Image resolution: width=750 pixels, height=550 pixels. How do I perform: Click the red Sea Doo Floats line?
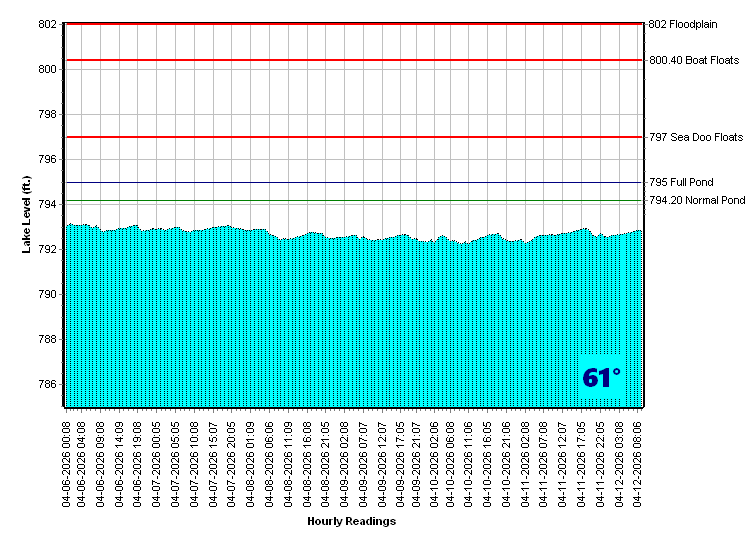[x=350, y=137]
